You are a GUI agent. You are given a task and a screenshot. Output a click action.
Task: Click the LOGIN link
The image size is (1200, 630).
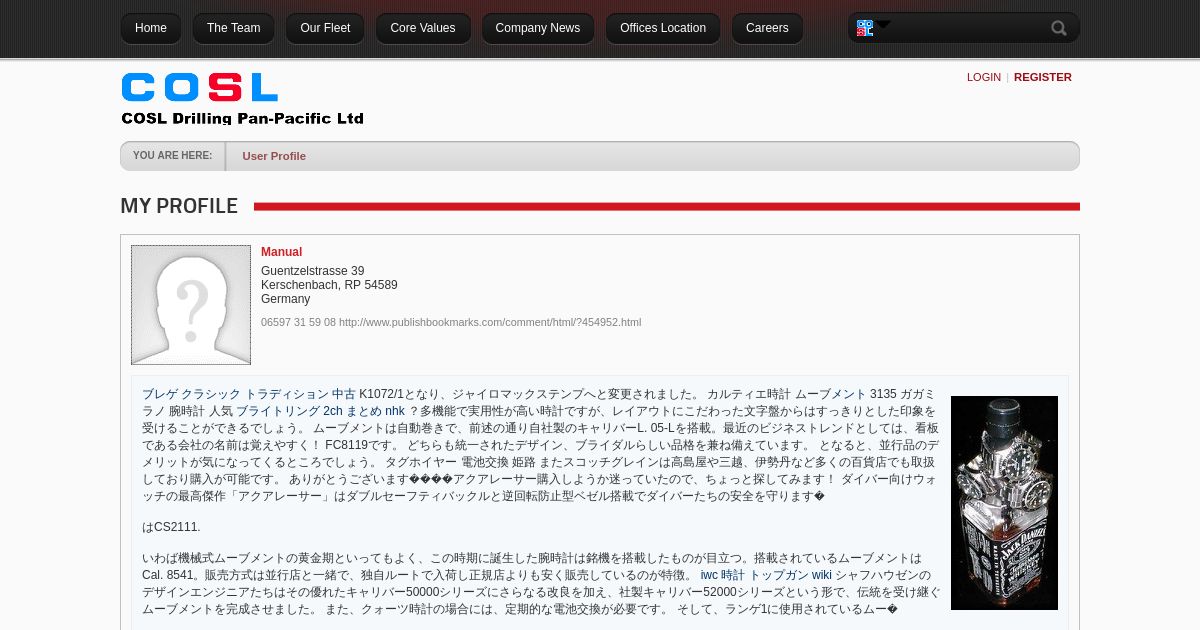click(x=984, y=77)
